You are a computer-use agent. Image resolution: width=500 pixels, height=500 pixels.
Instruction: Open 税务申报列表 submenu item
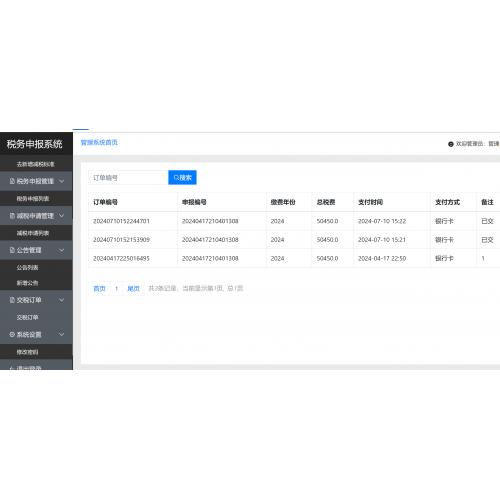click(33, 199)
